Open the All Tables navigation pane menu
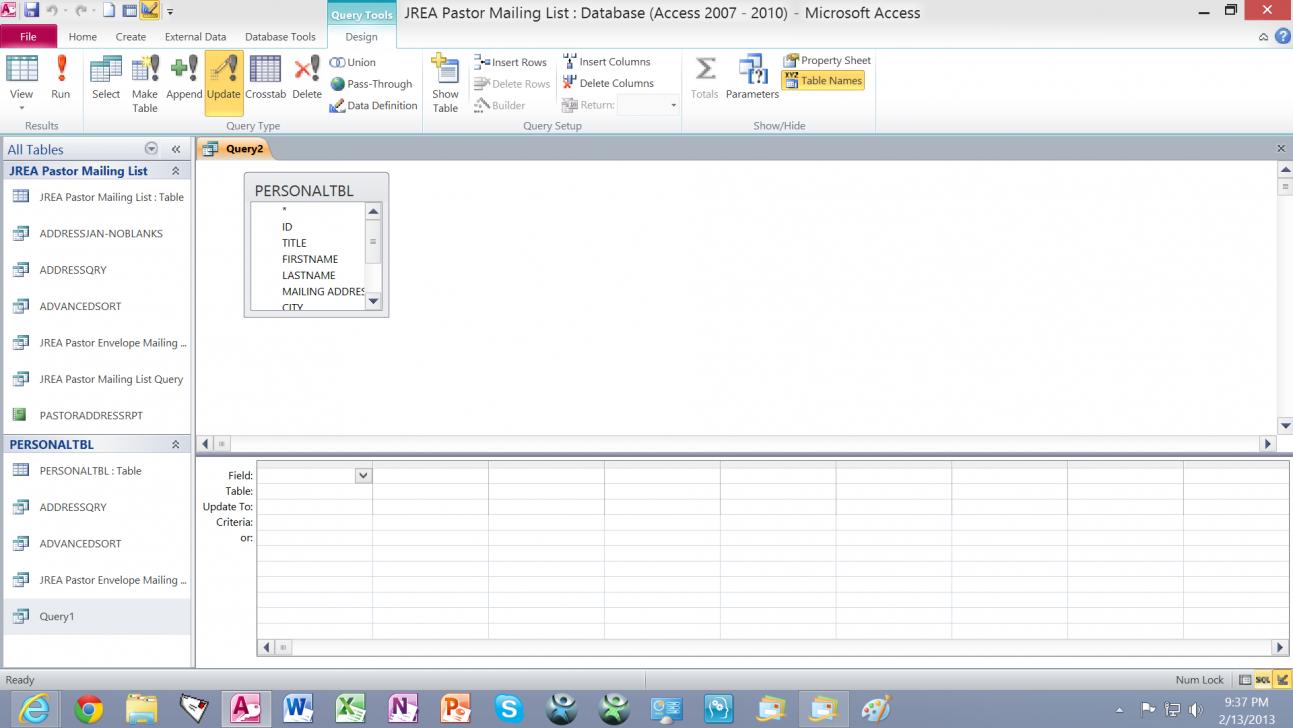Screen dimensions: 1293x728 click(x=151, y=149)
